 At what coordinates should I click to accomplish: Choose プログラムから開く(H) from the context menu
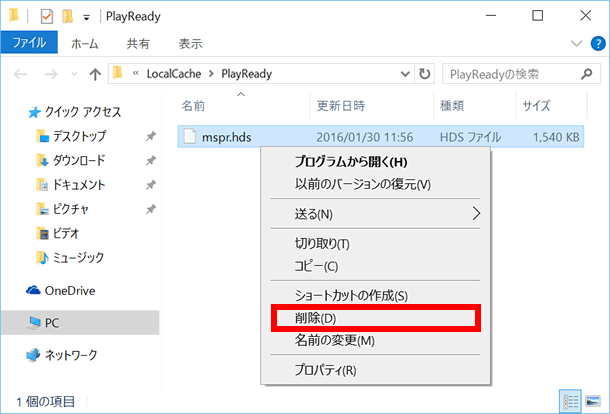click(x=375, y=161)
